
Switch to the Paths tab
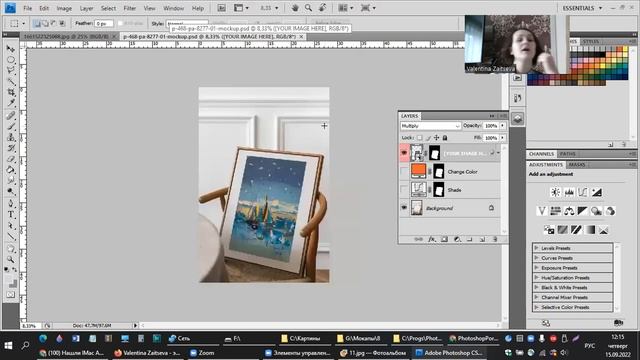[567, 154]
